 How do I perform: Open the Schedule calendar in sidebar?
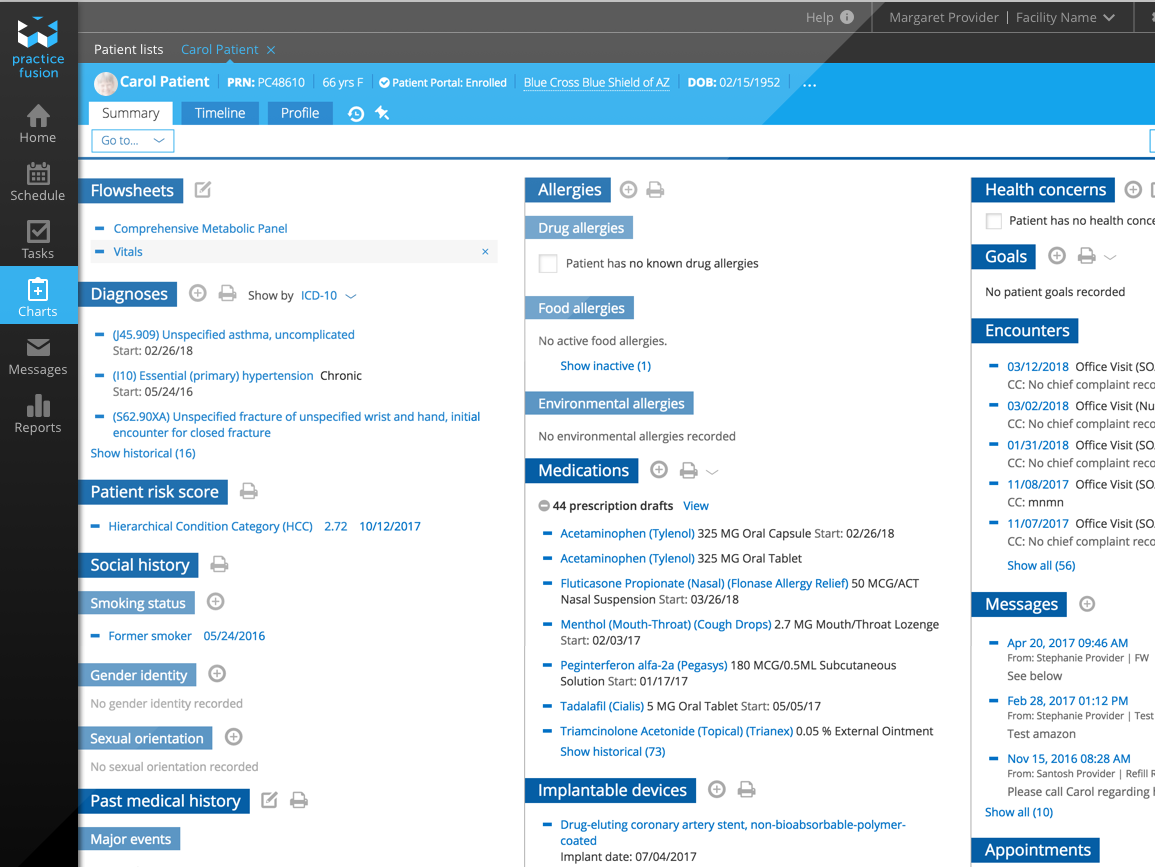tap(38, 182)
